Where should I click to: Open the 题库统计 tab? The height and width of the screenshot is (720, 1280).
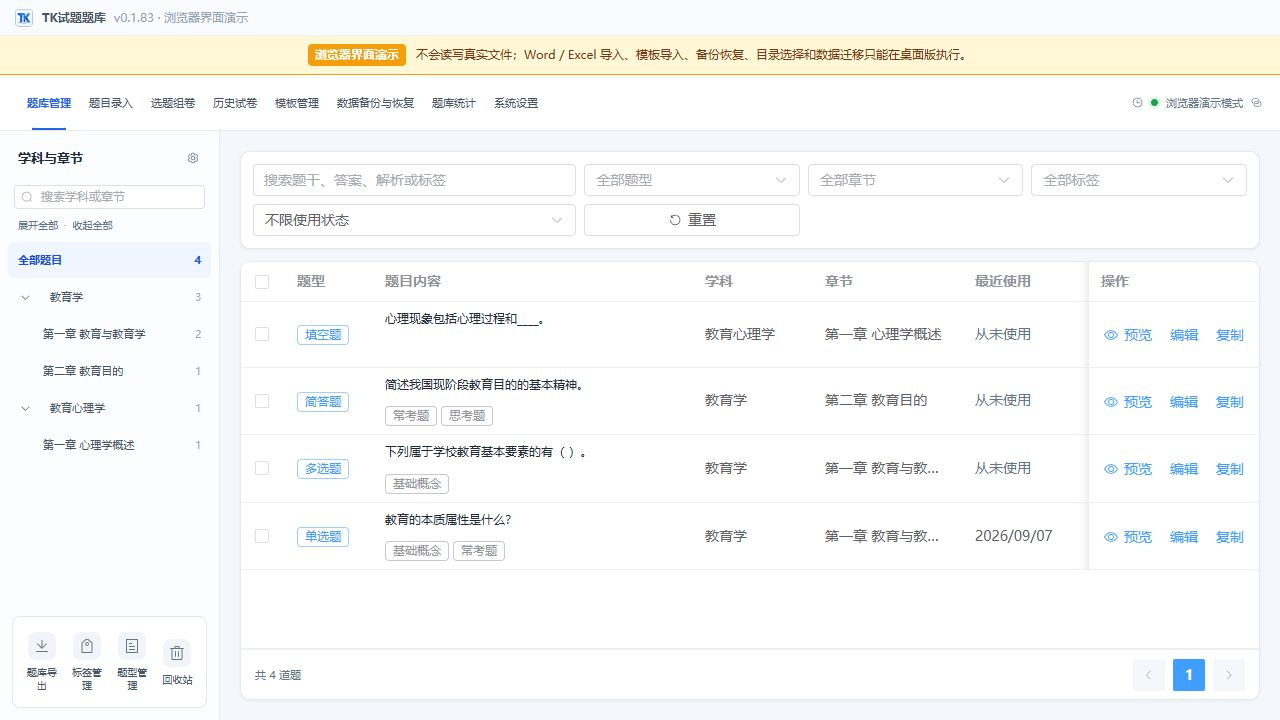pos(454,103)
